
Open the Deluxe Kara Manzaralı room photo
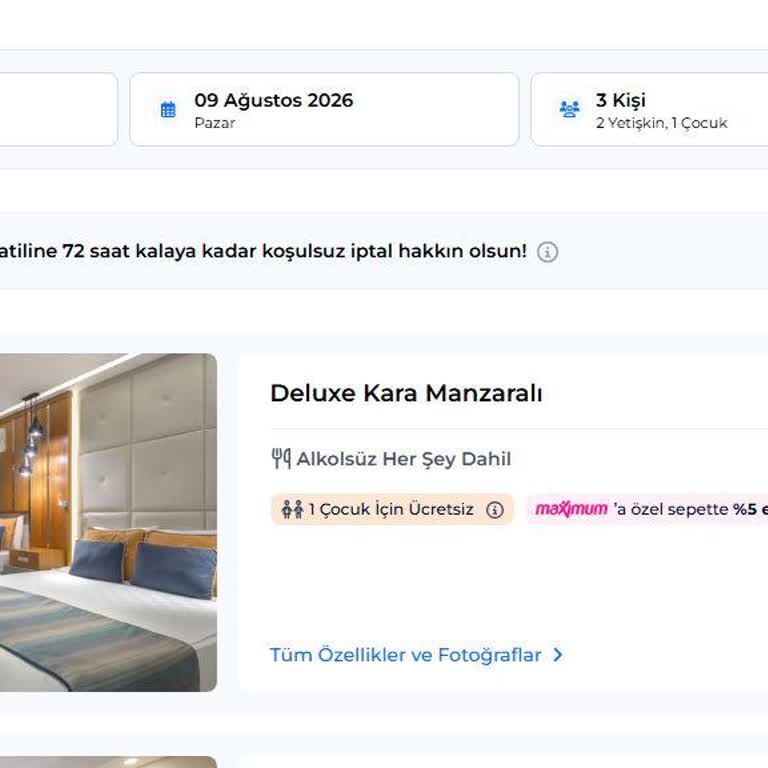point(108,522)
